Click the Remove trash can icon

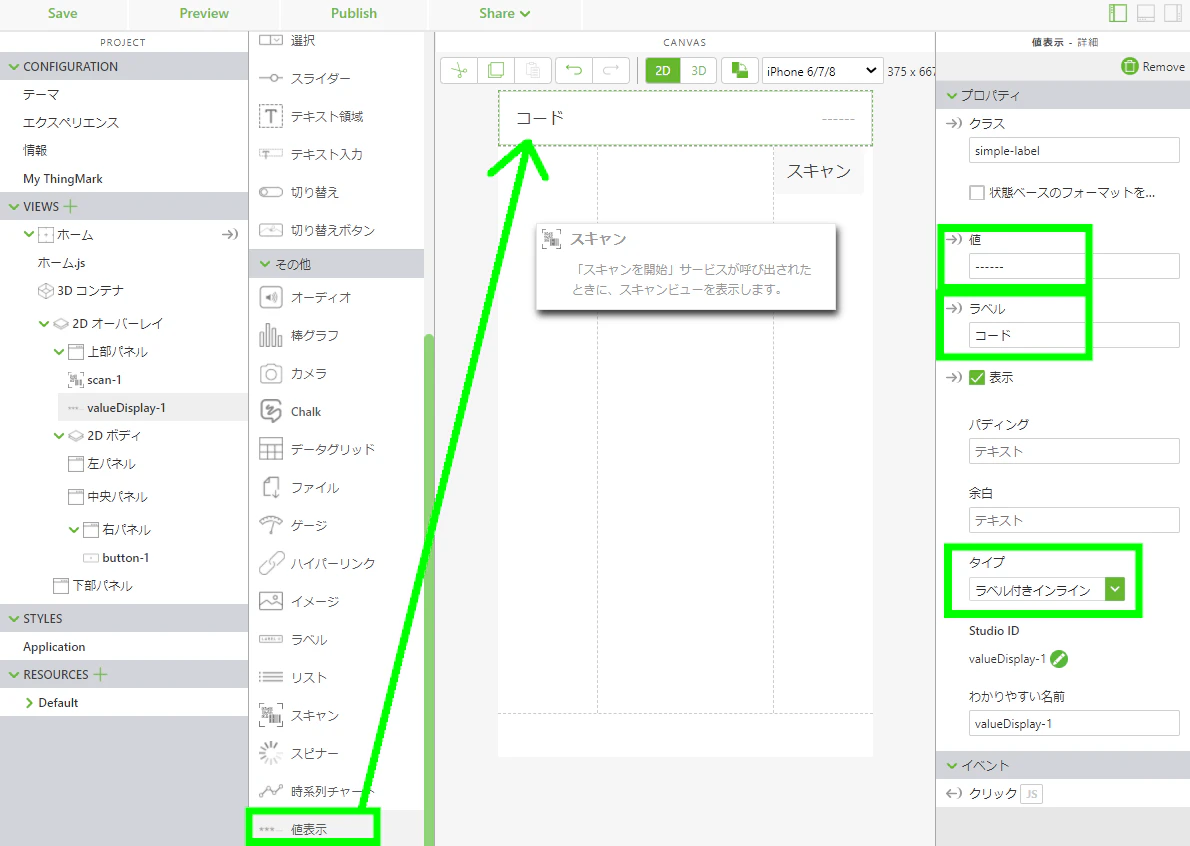pyautogui.click(x=1129, y=67)
